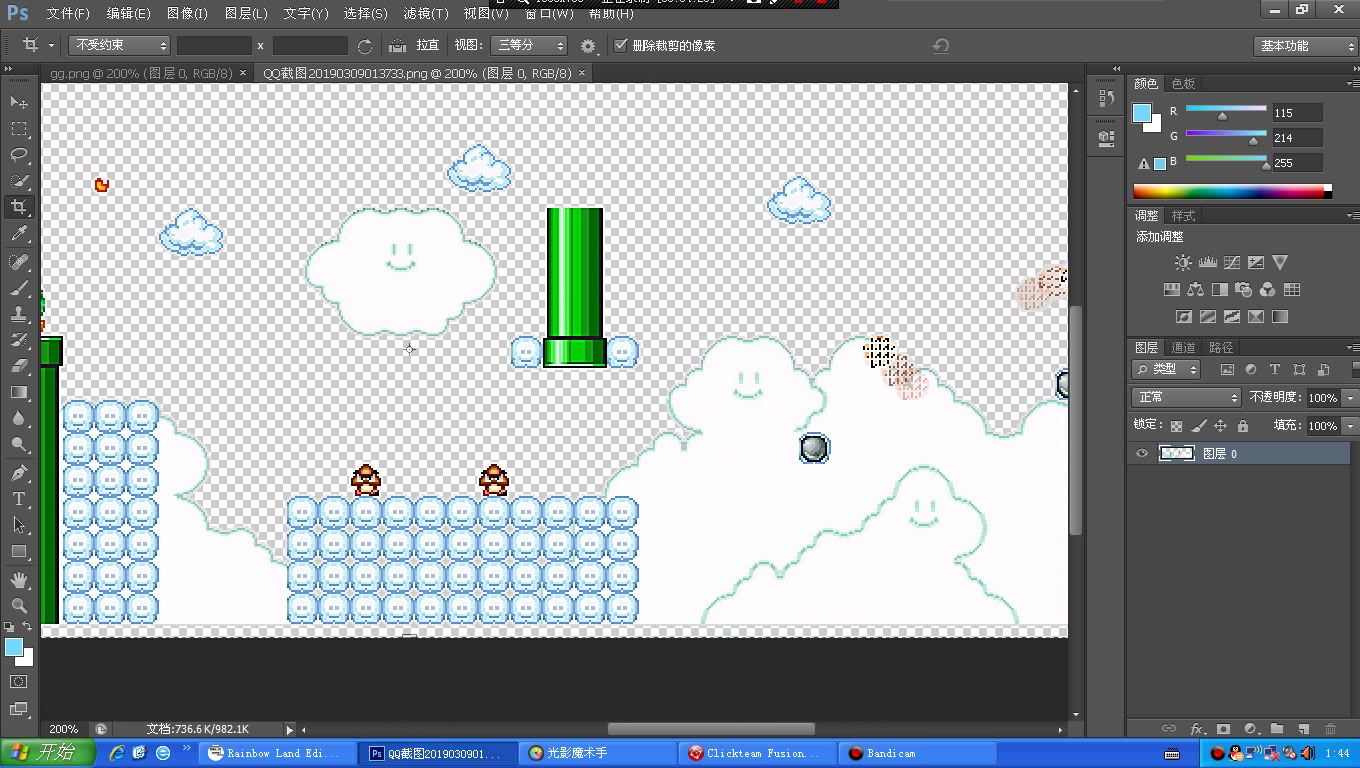Select the Gradient tool
The width and height of the screenshot is (1360, 768).
coord(19,392)
